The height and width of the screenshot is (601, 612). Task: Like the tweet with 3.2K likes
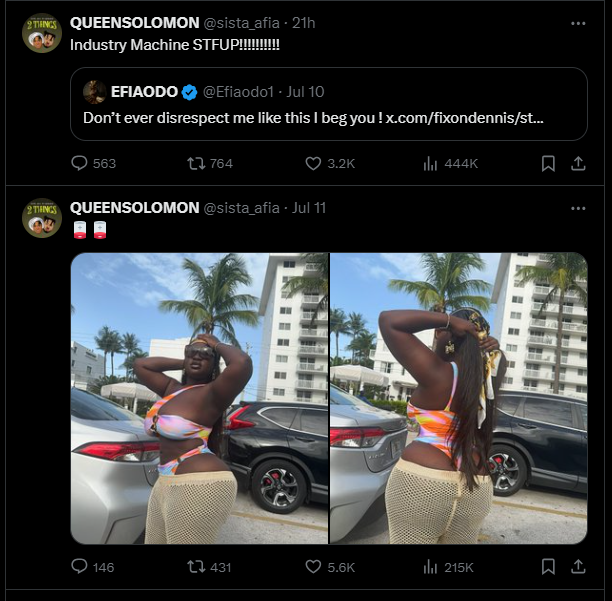coord(313,163)
